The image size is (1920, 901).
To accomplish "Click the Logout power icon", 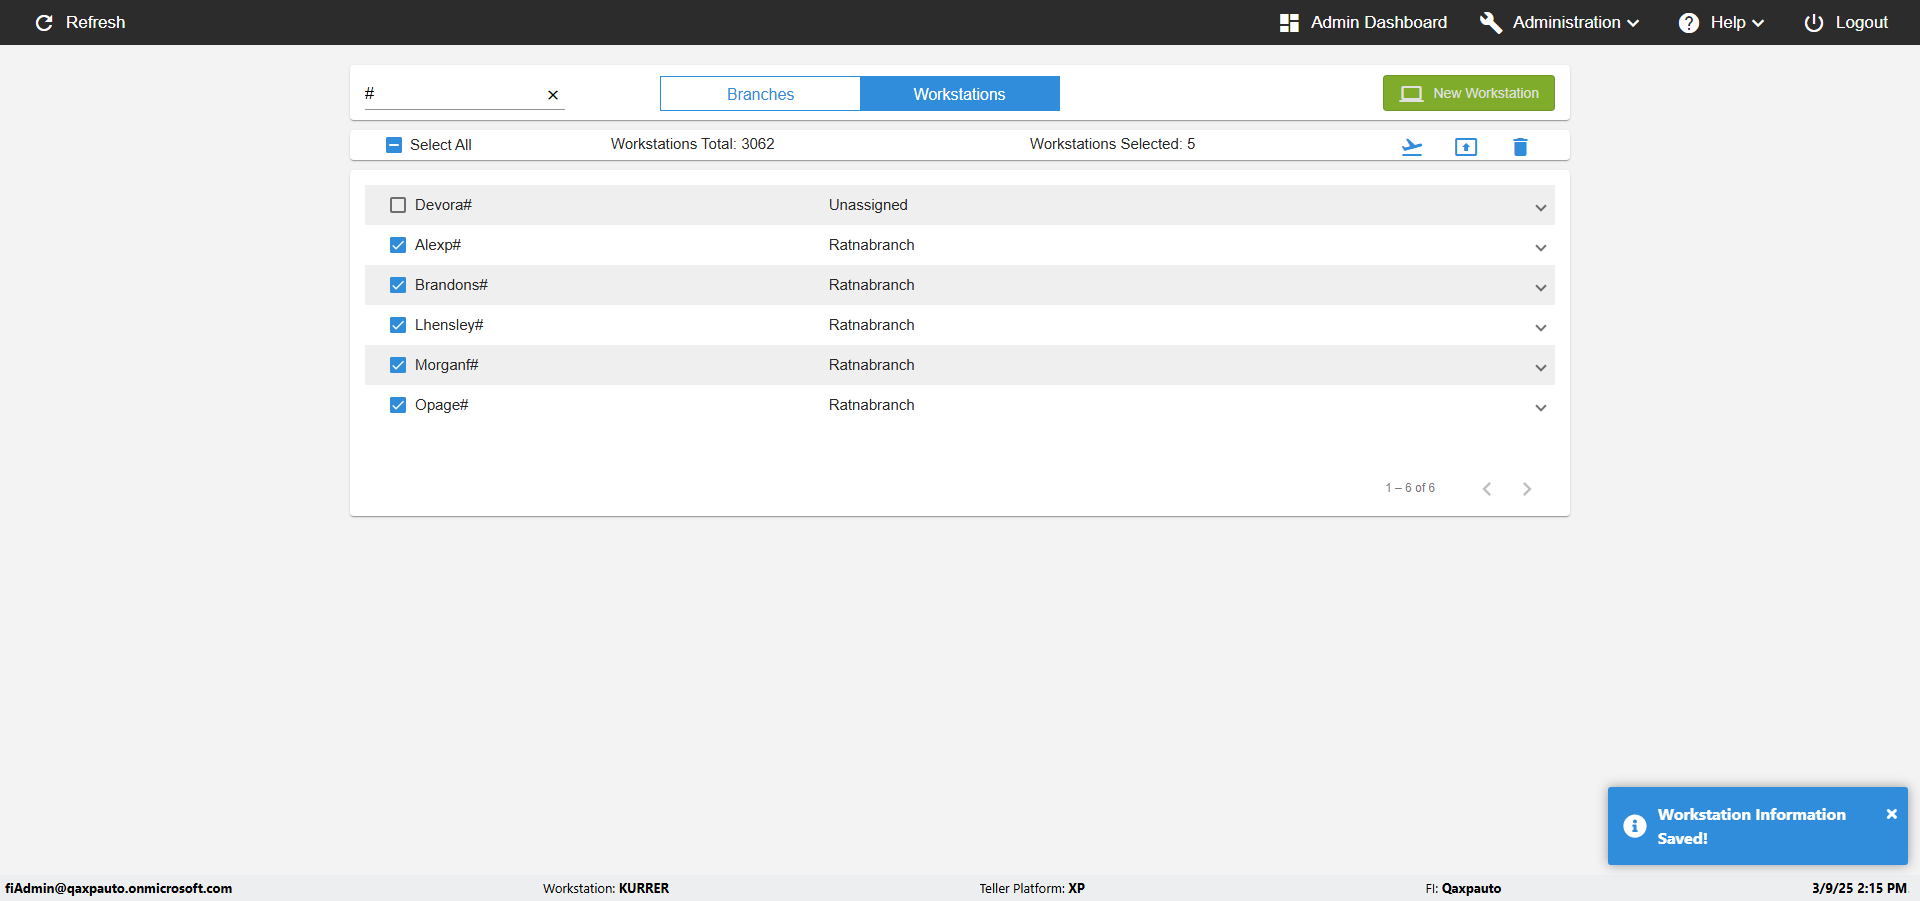I will [x=1813, y=22].
